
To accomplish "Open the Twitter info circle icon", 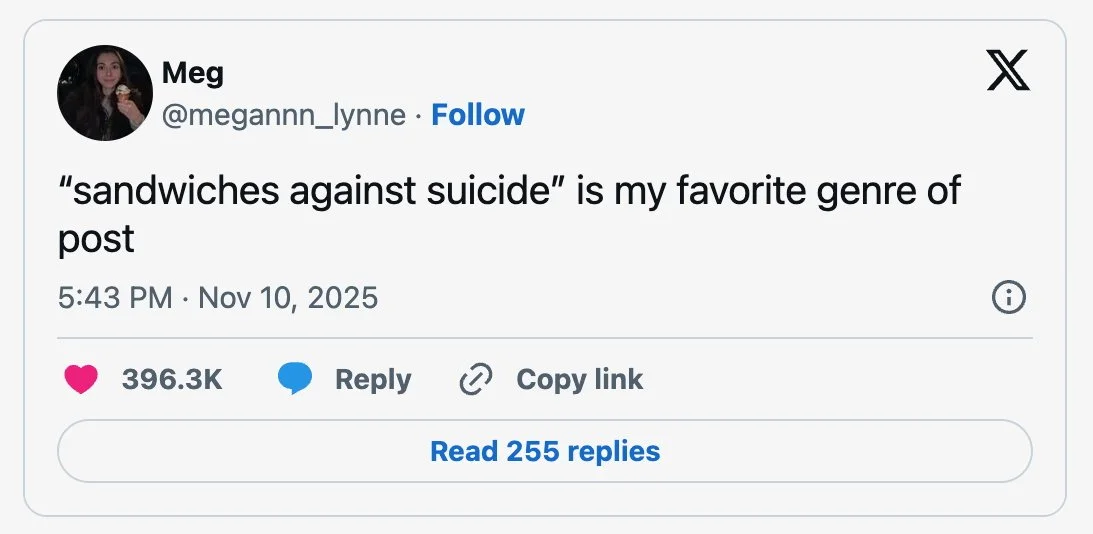I will point(1008,297).
